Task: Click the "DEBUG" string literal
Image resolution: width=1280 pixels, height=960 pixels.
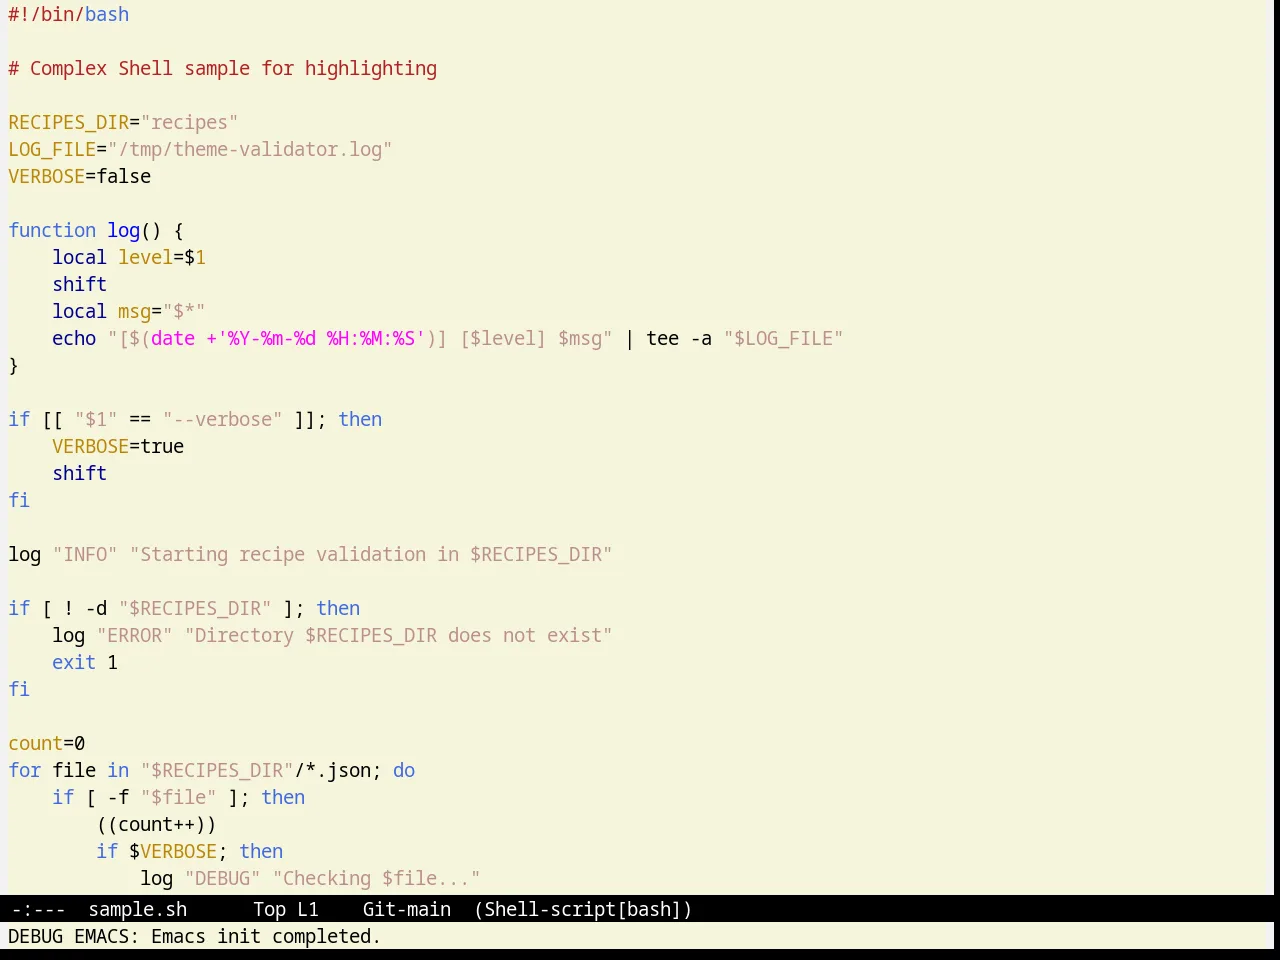Action: pos(223,879)
